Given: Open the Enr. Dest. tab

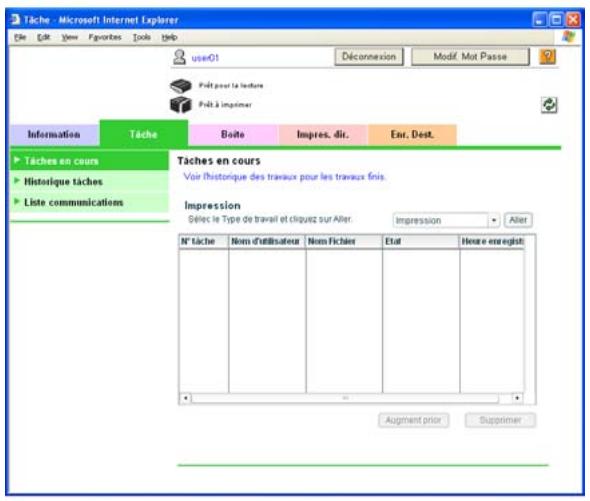Looking at the screenshot, I should pyautogui.click(x=412, y=134).
